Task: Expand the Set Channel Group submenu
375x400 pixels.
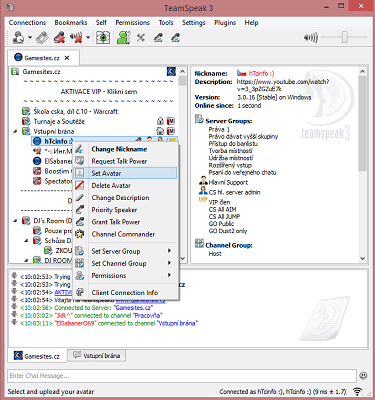Action: [126, 263]
